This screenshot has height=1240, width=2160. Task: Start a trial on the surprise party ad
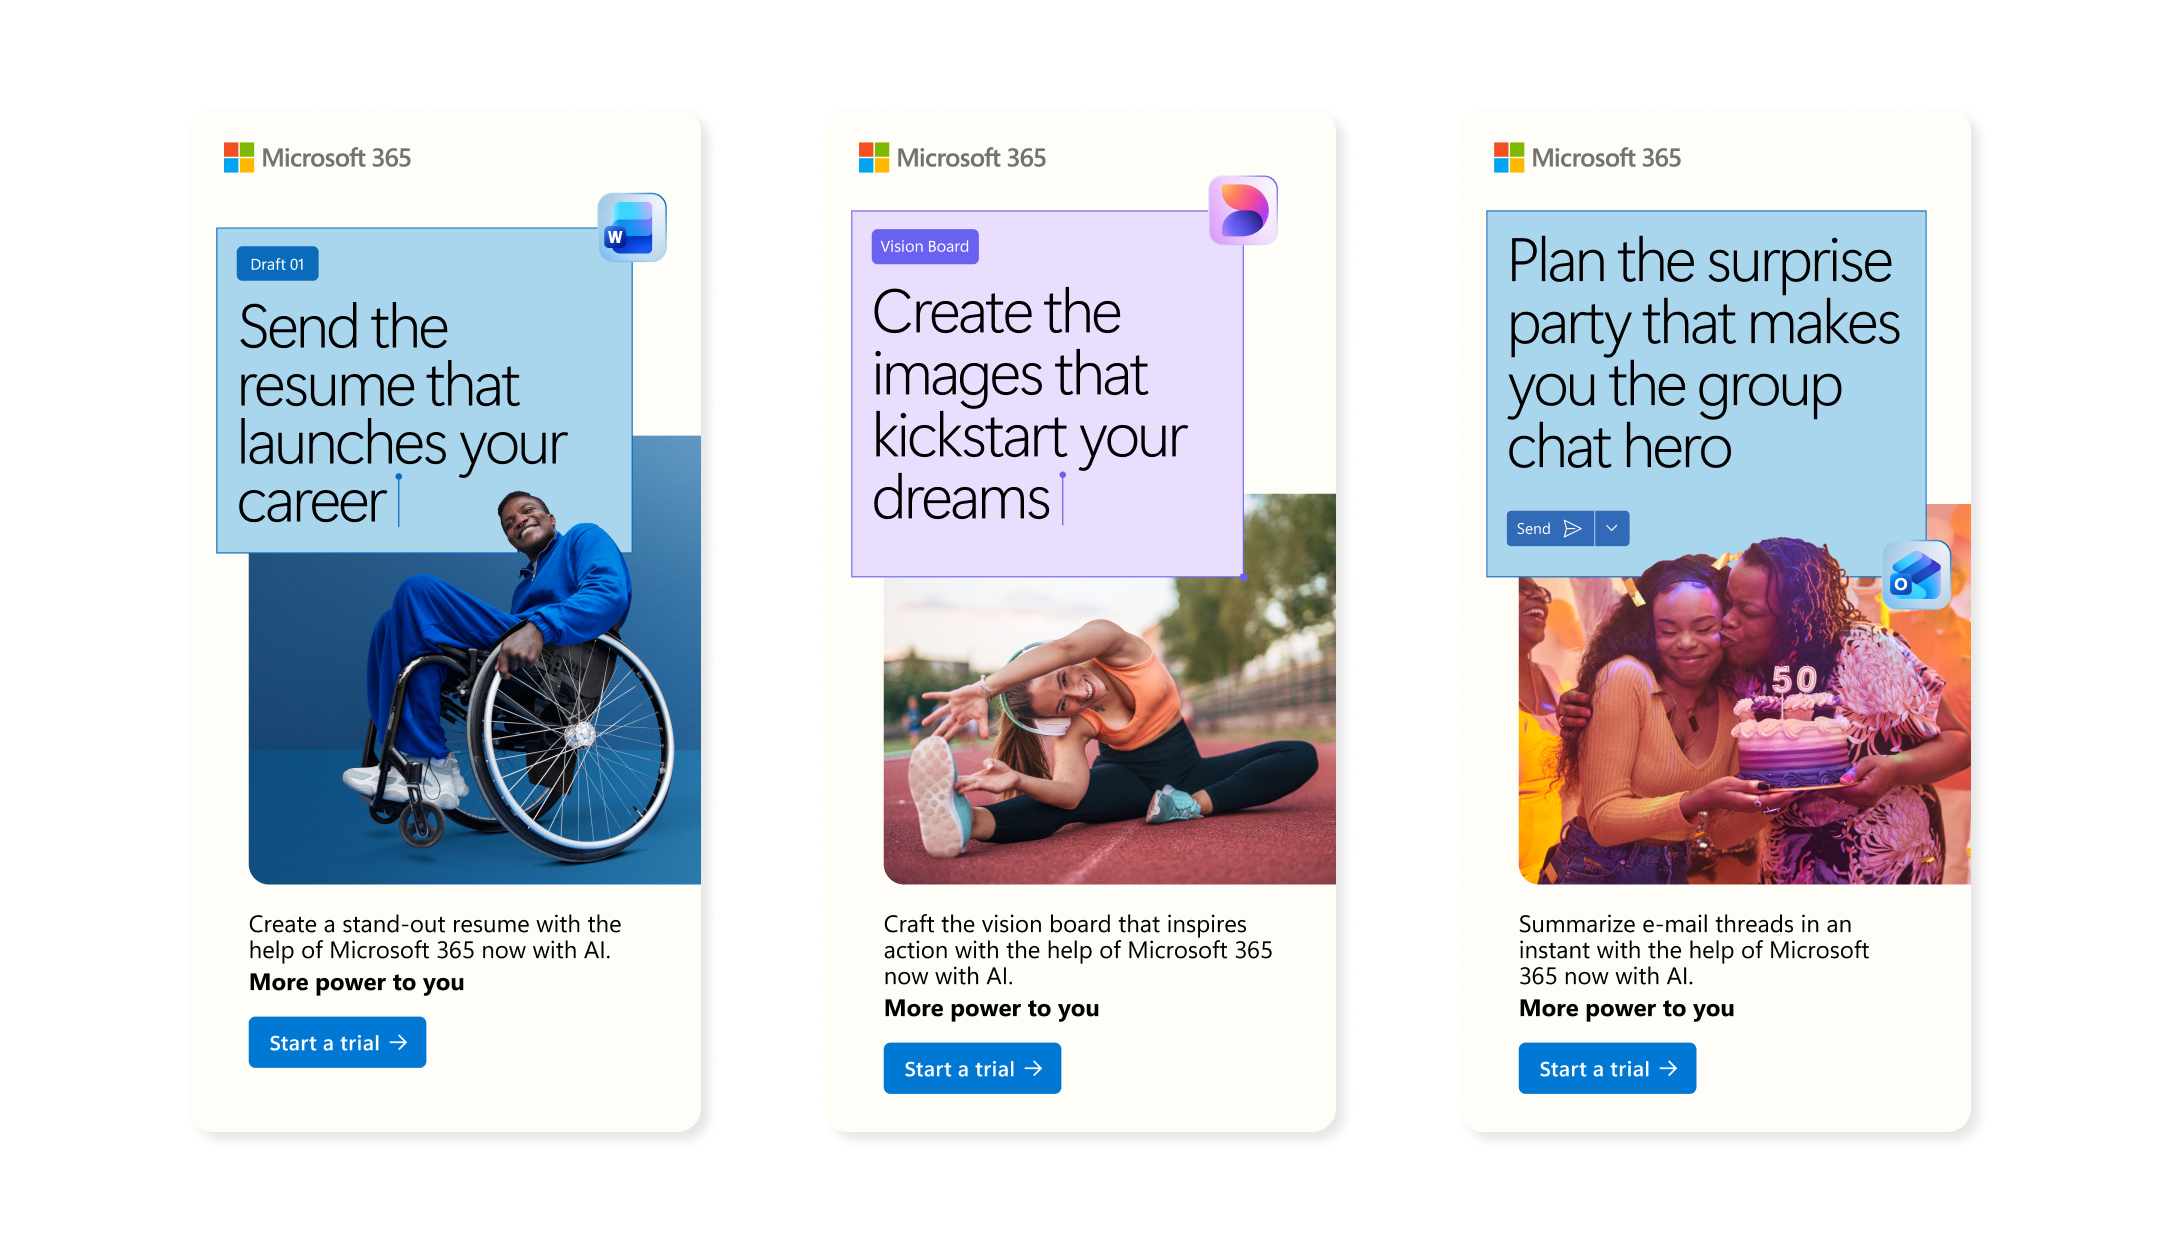1607,1068
